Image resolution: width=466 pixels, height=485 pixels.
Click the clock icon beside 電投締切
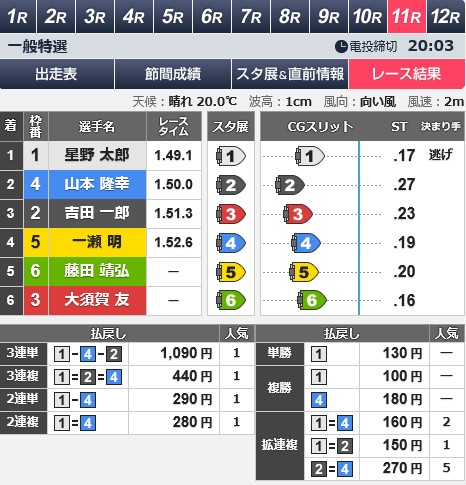click(x=341, y=46)
